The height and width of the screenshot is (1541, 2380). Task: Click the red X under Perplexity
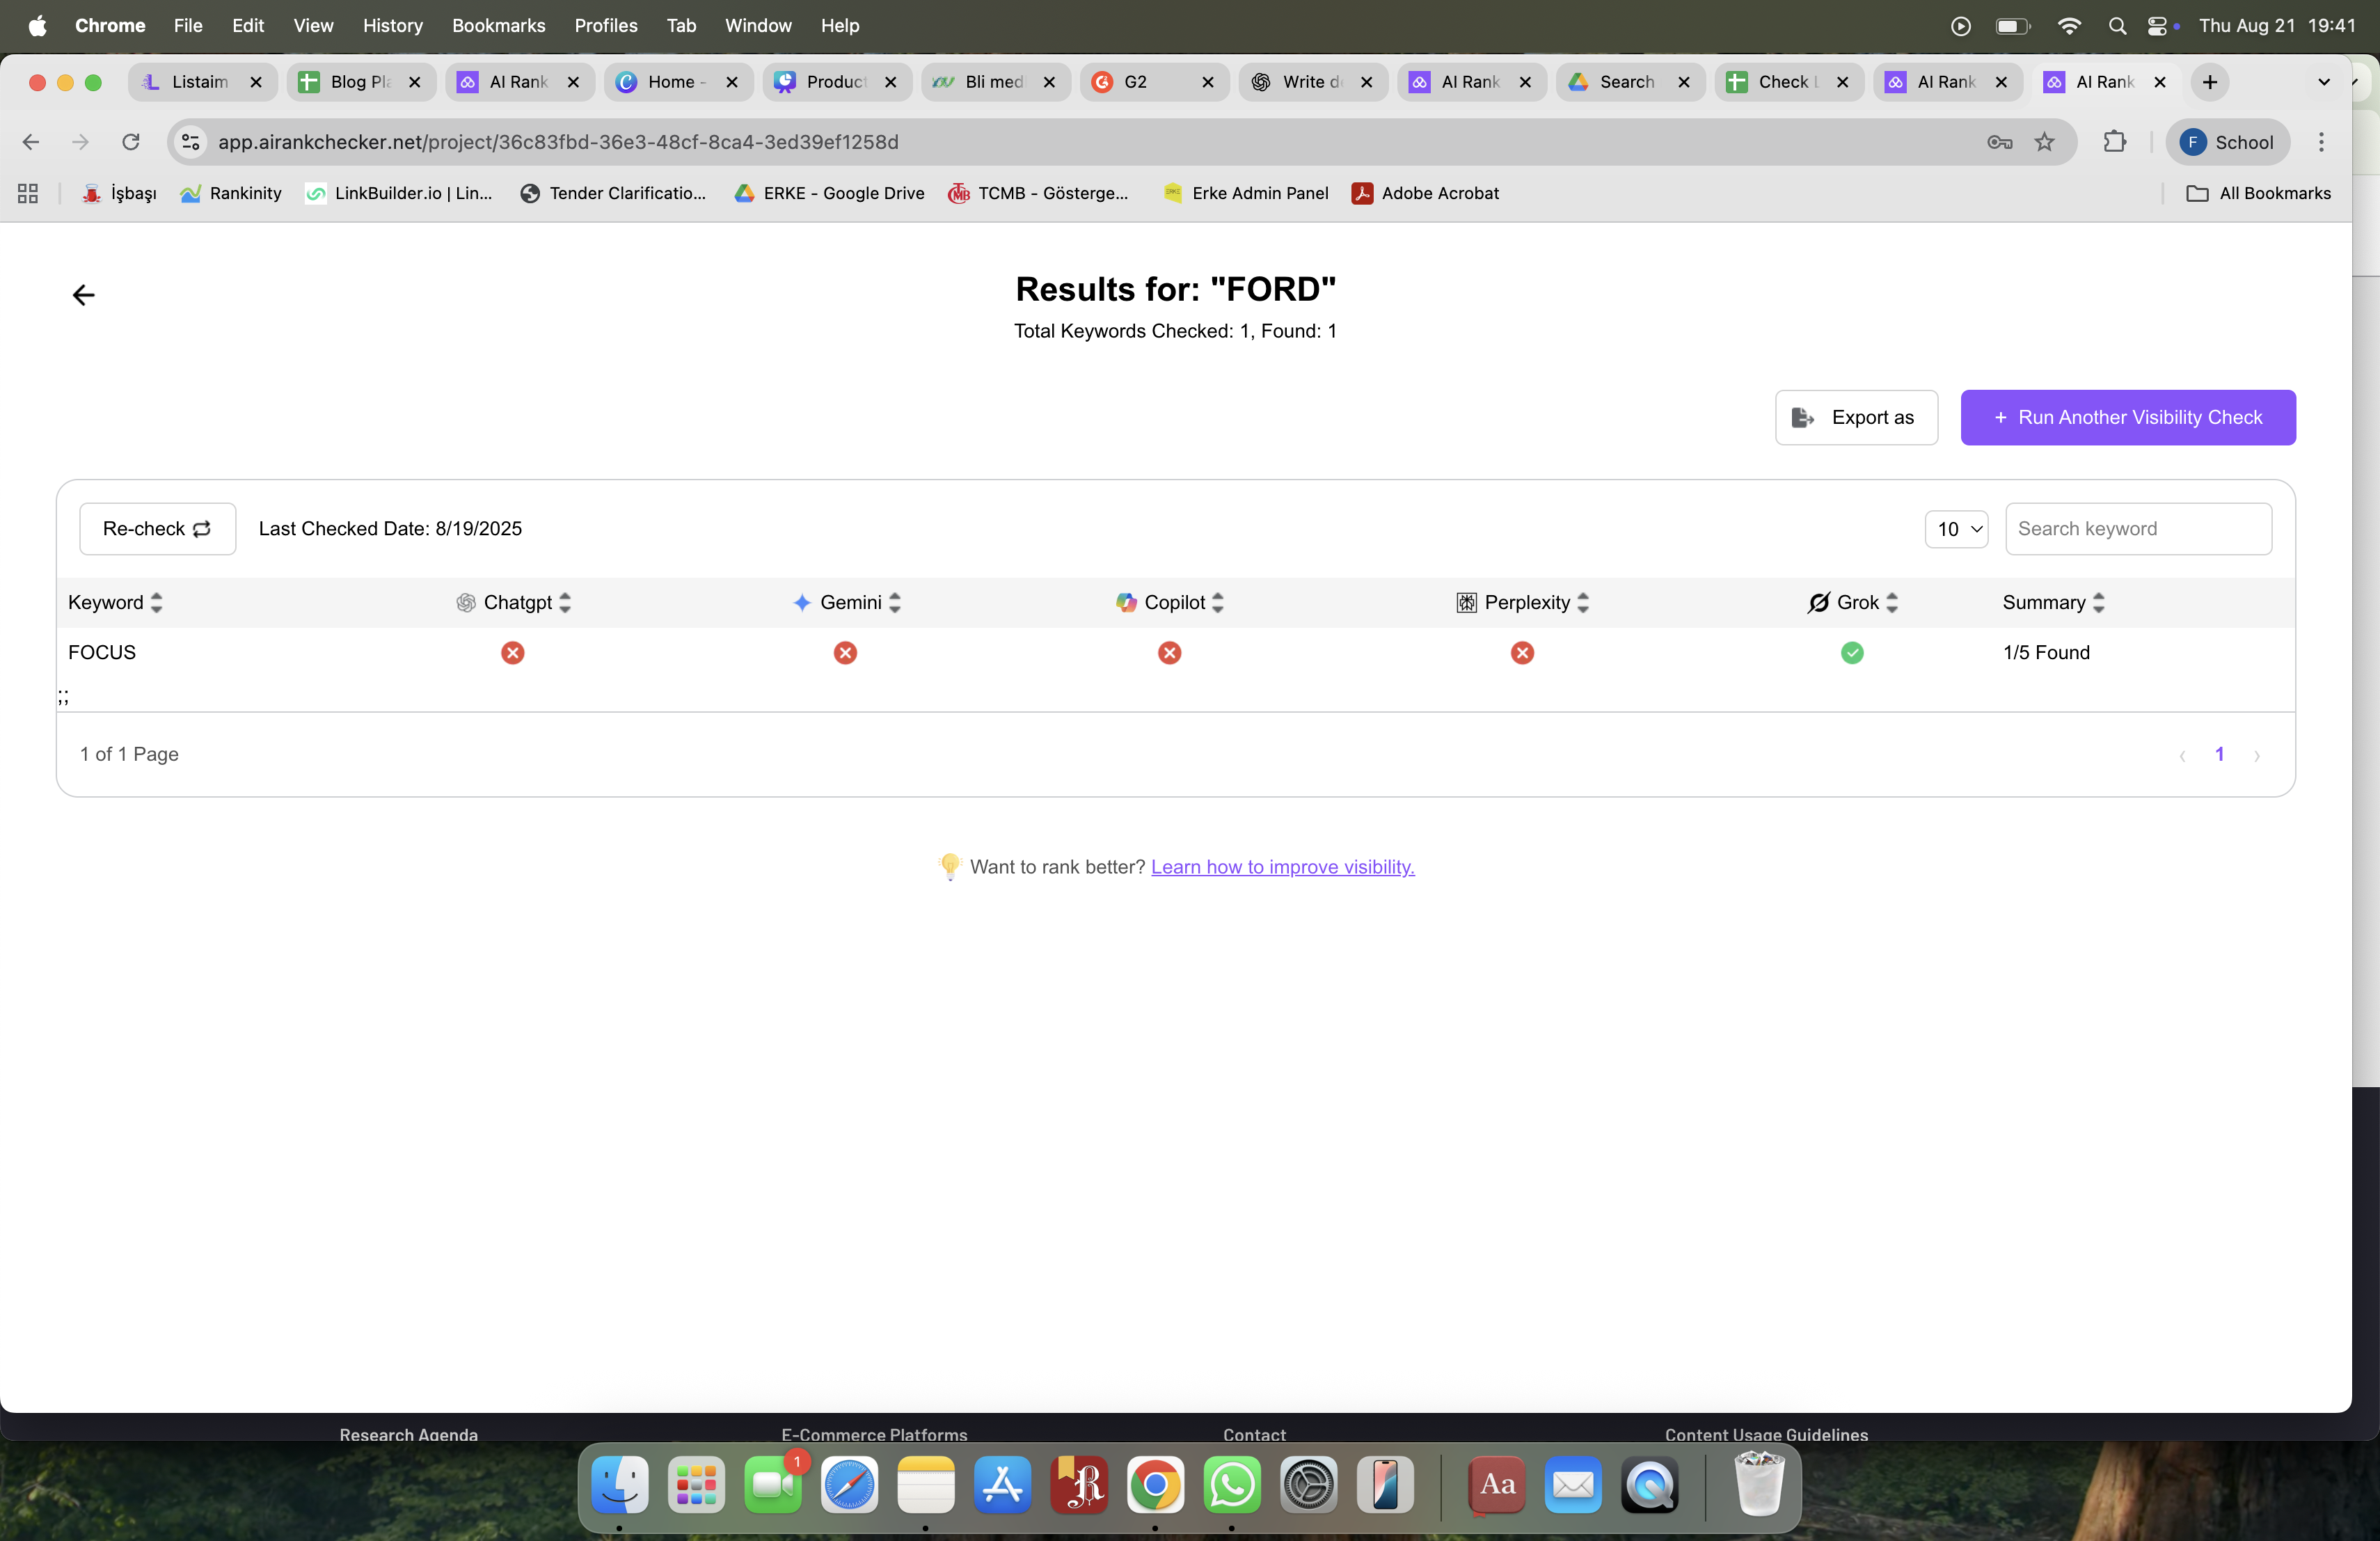(1522, 653)
